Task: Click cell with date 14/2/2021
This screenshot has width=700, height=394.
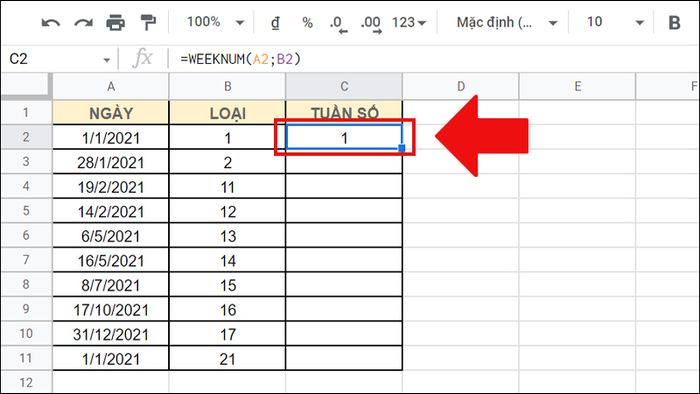Action: pos(111,211)
